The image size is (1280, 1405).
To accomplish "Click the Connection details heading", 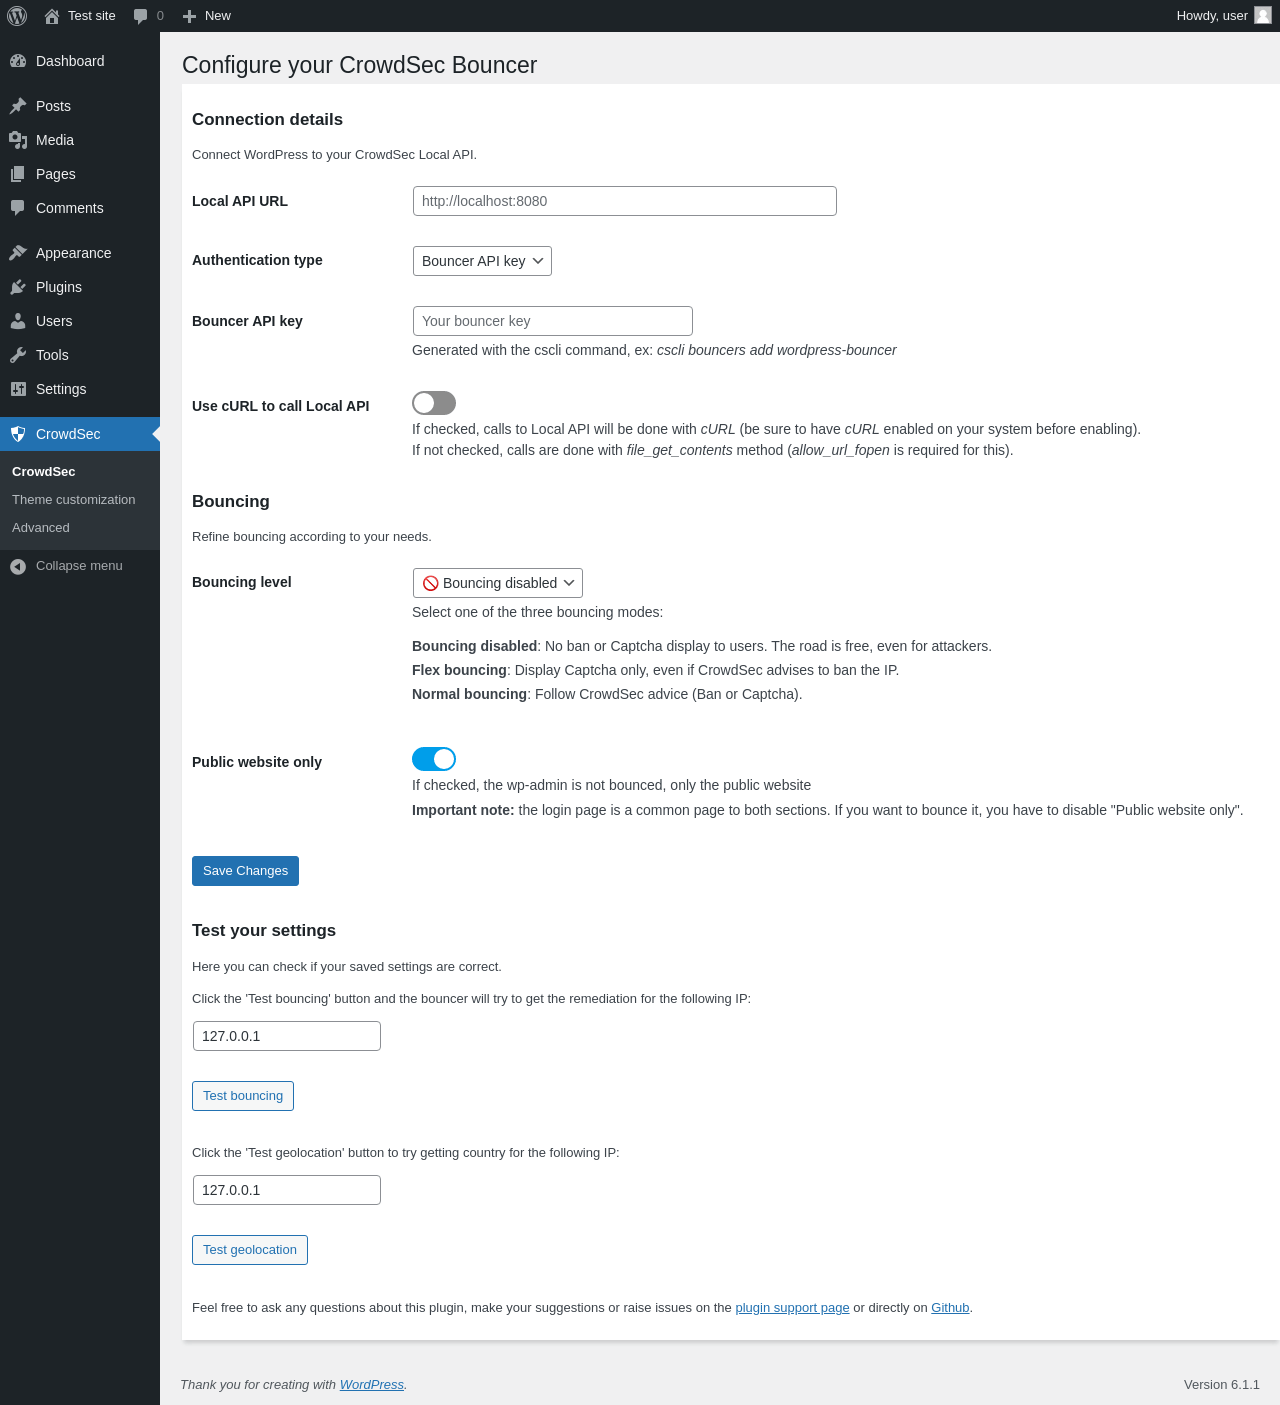I will (267, 120).
